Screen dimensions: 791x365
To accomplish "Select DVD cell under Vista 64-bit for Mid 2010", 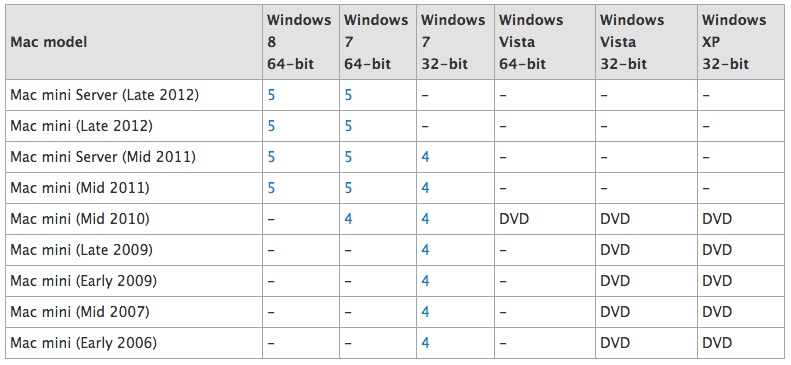I will (x=514, y=219).
